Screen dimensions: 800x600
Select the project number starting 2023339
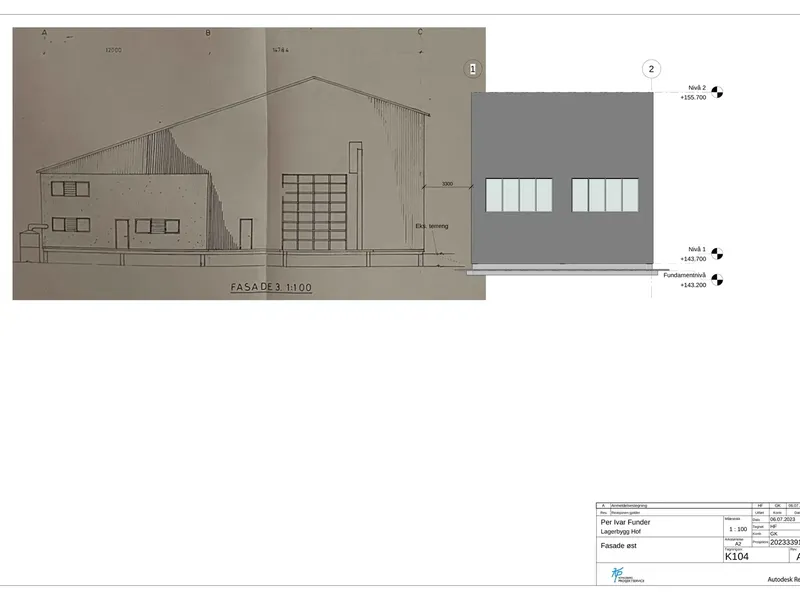click(x=785, y=542)
